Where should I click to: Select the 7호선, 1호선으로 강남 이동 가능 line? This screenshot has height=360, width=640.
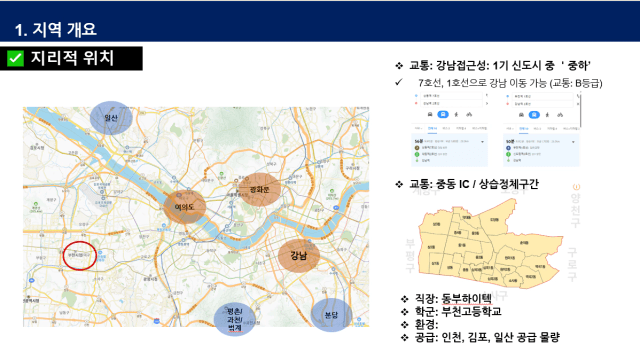510,83
